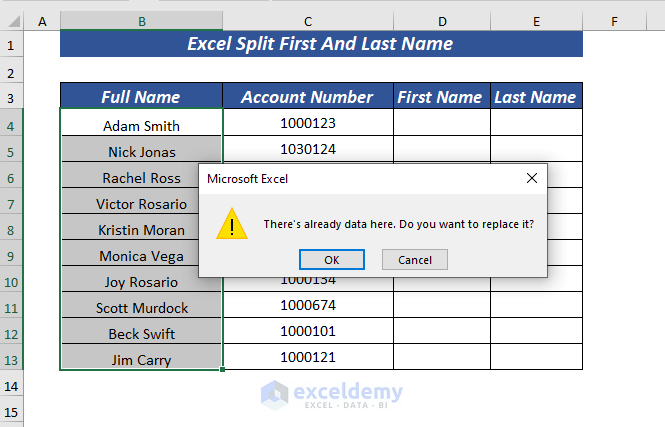Click the fill handle at selection's bottom corner
This screenshot has width=665, height=427.
223,370
